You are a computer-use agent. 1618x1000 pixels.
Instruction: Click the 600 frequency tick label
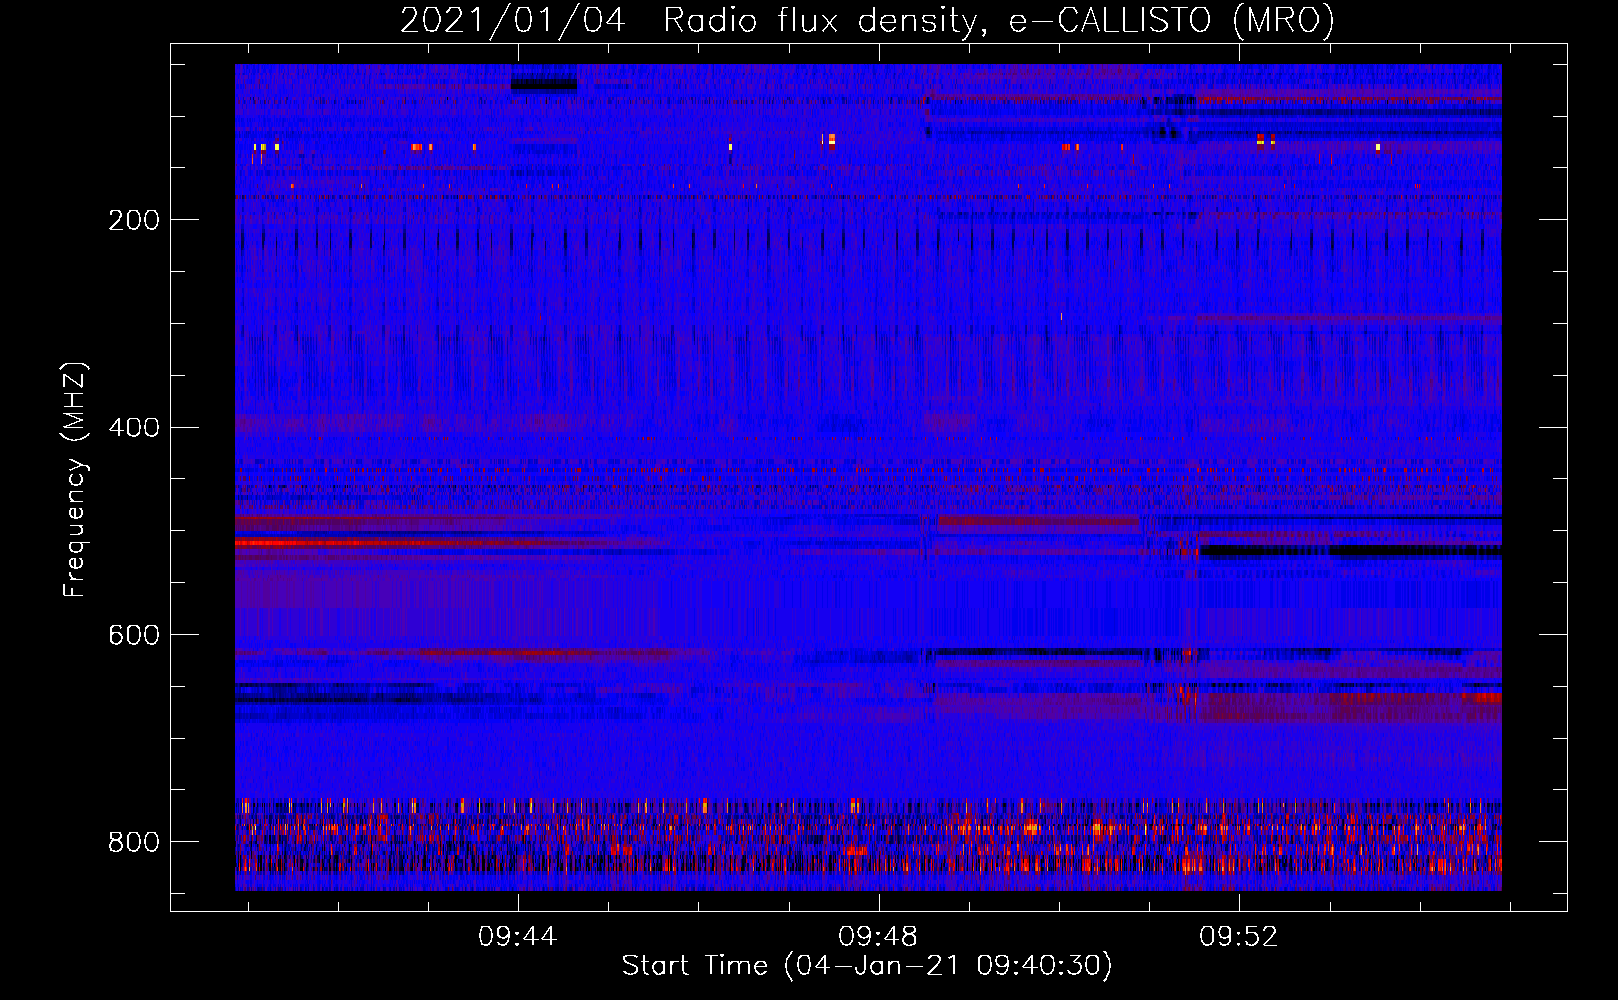[134, 636]
